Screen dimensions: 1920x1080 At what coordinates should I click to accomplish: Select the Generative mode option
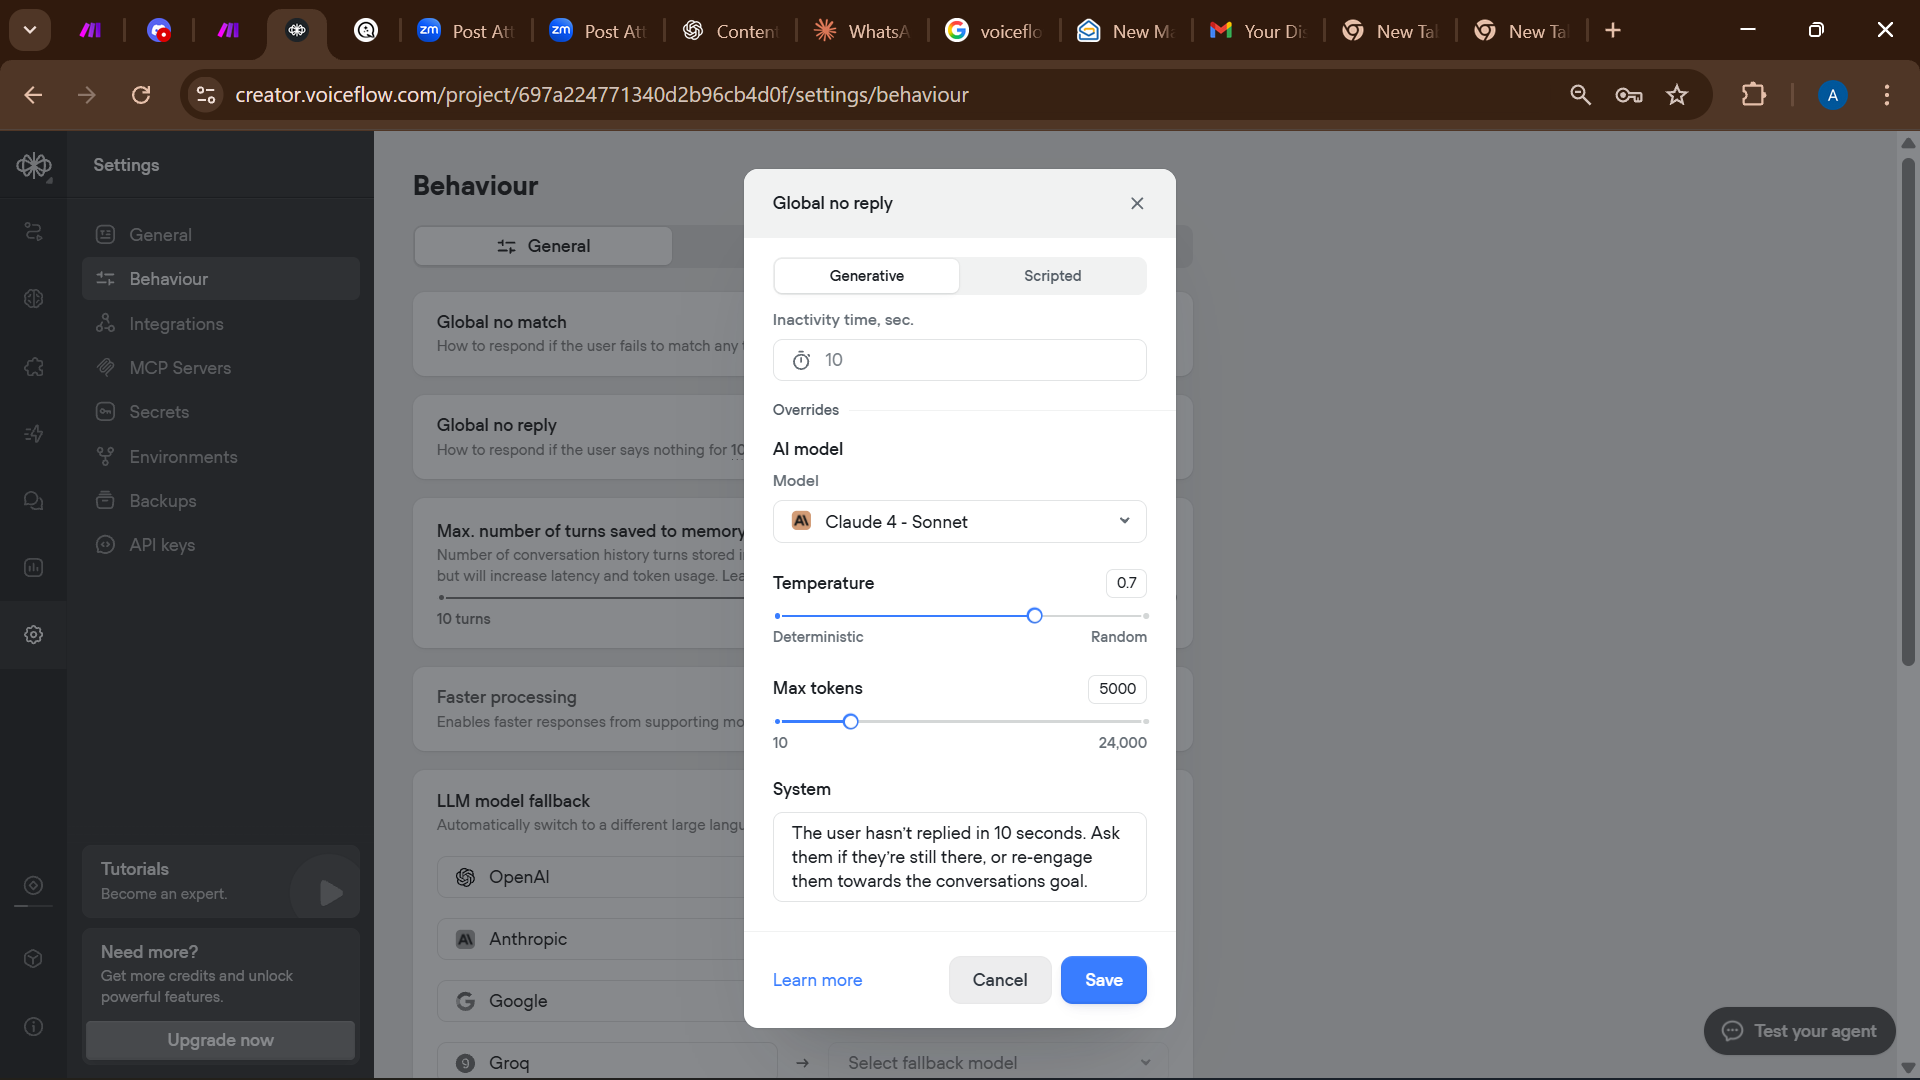point(866,276)
